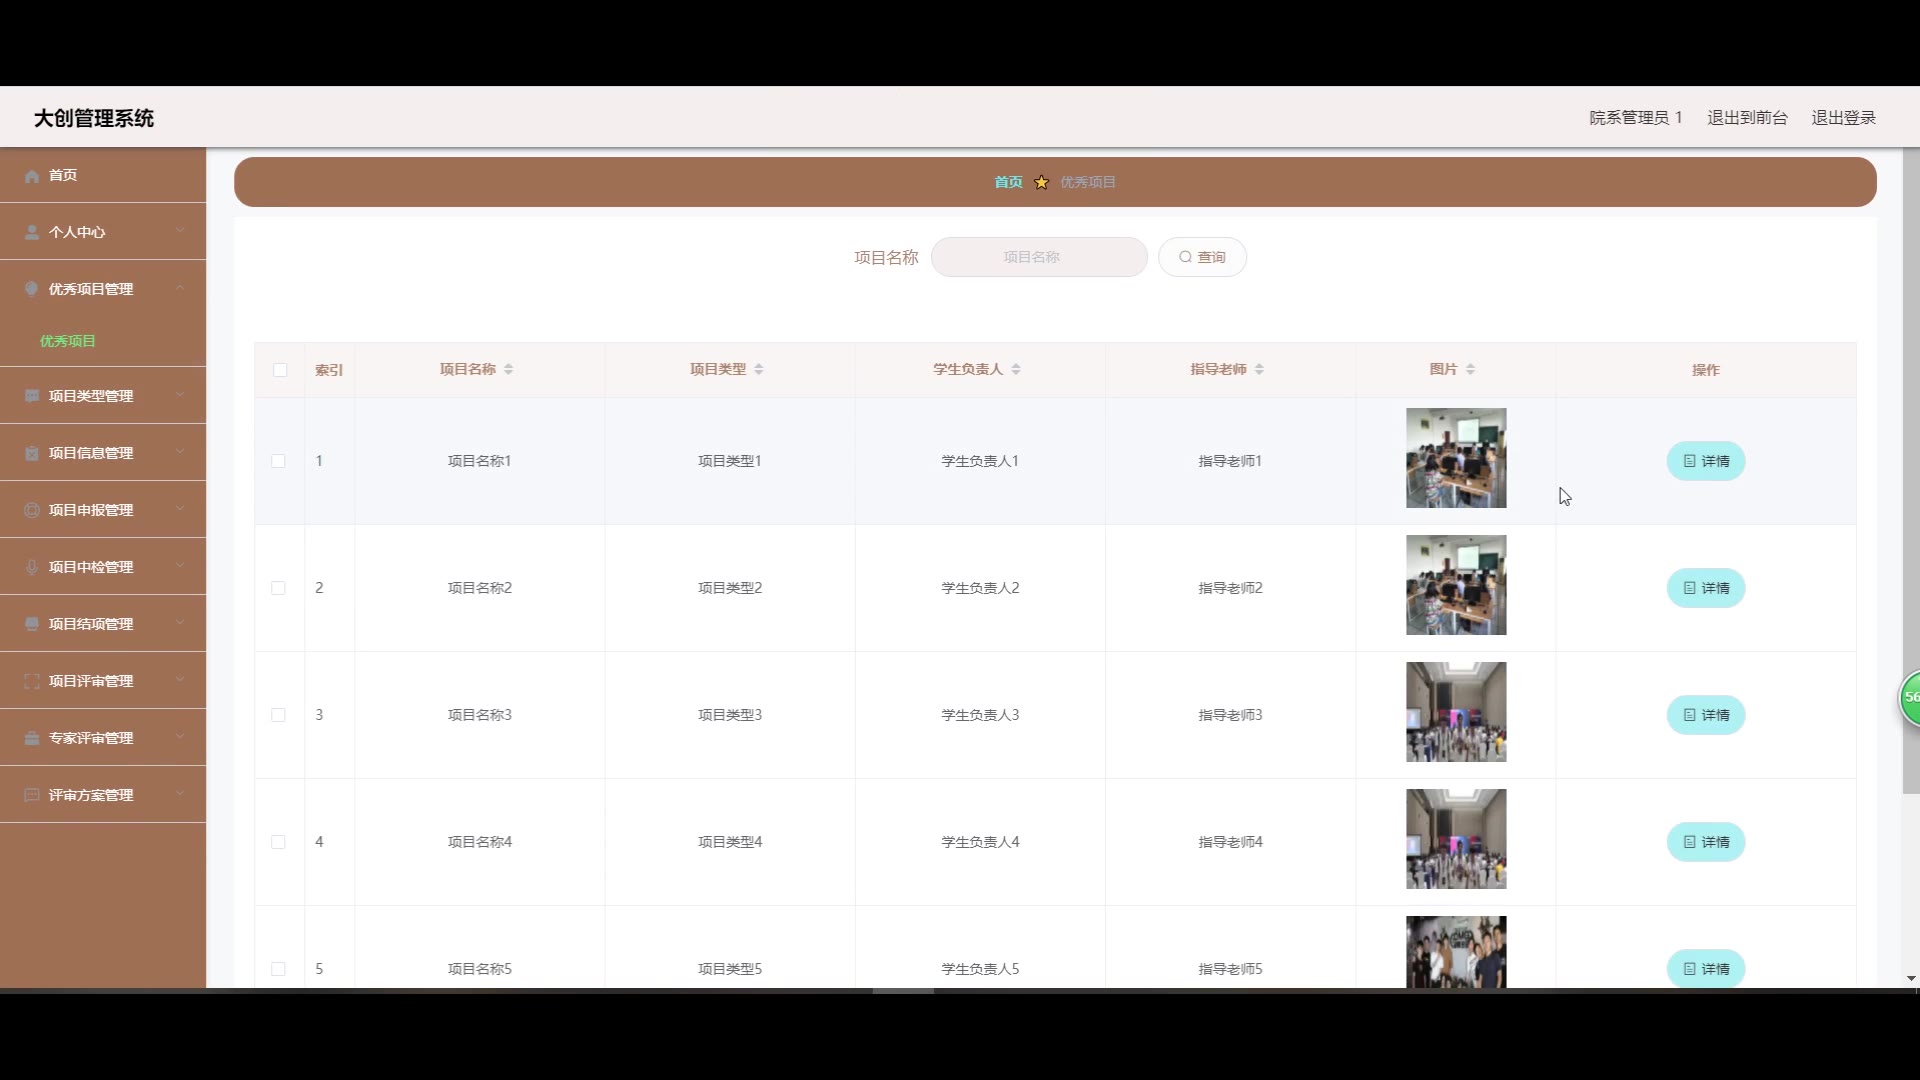Open 详情 for 项目名称4
The width and height of the screenshot is (1920, 1080).
point(1705,842)
